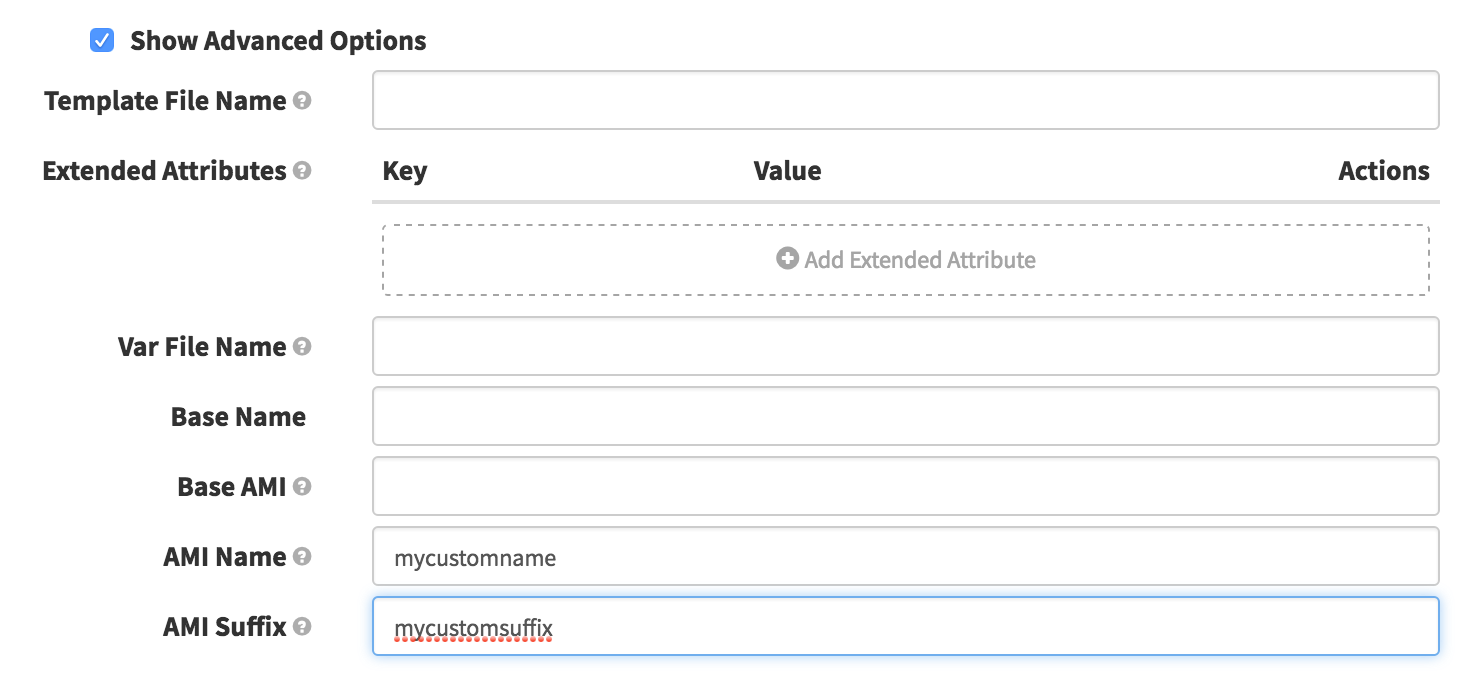1458x678 pixels.
Task: Click the AMI Suffix field containing mycustomsuffix
Action: [x=905, y=626]
